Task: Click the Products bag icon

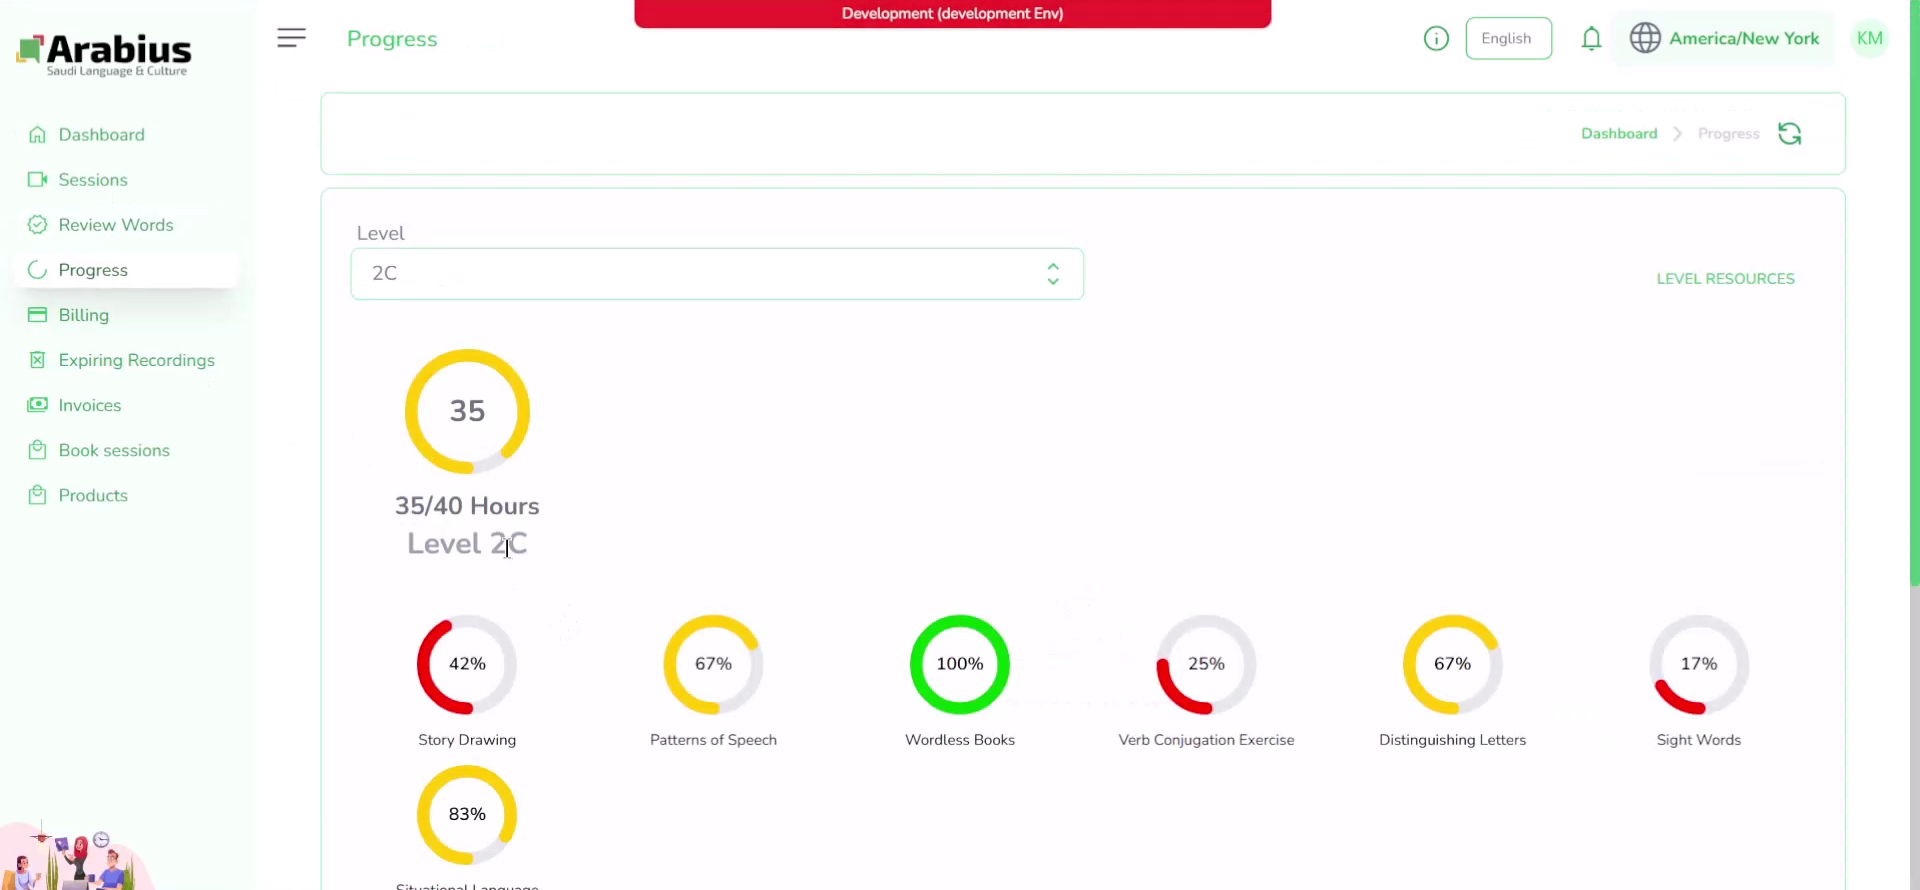Action: click(37, 495)
